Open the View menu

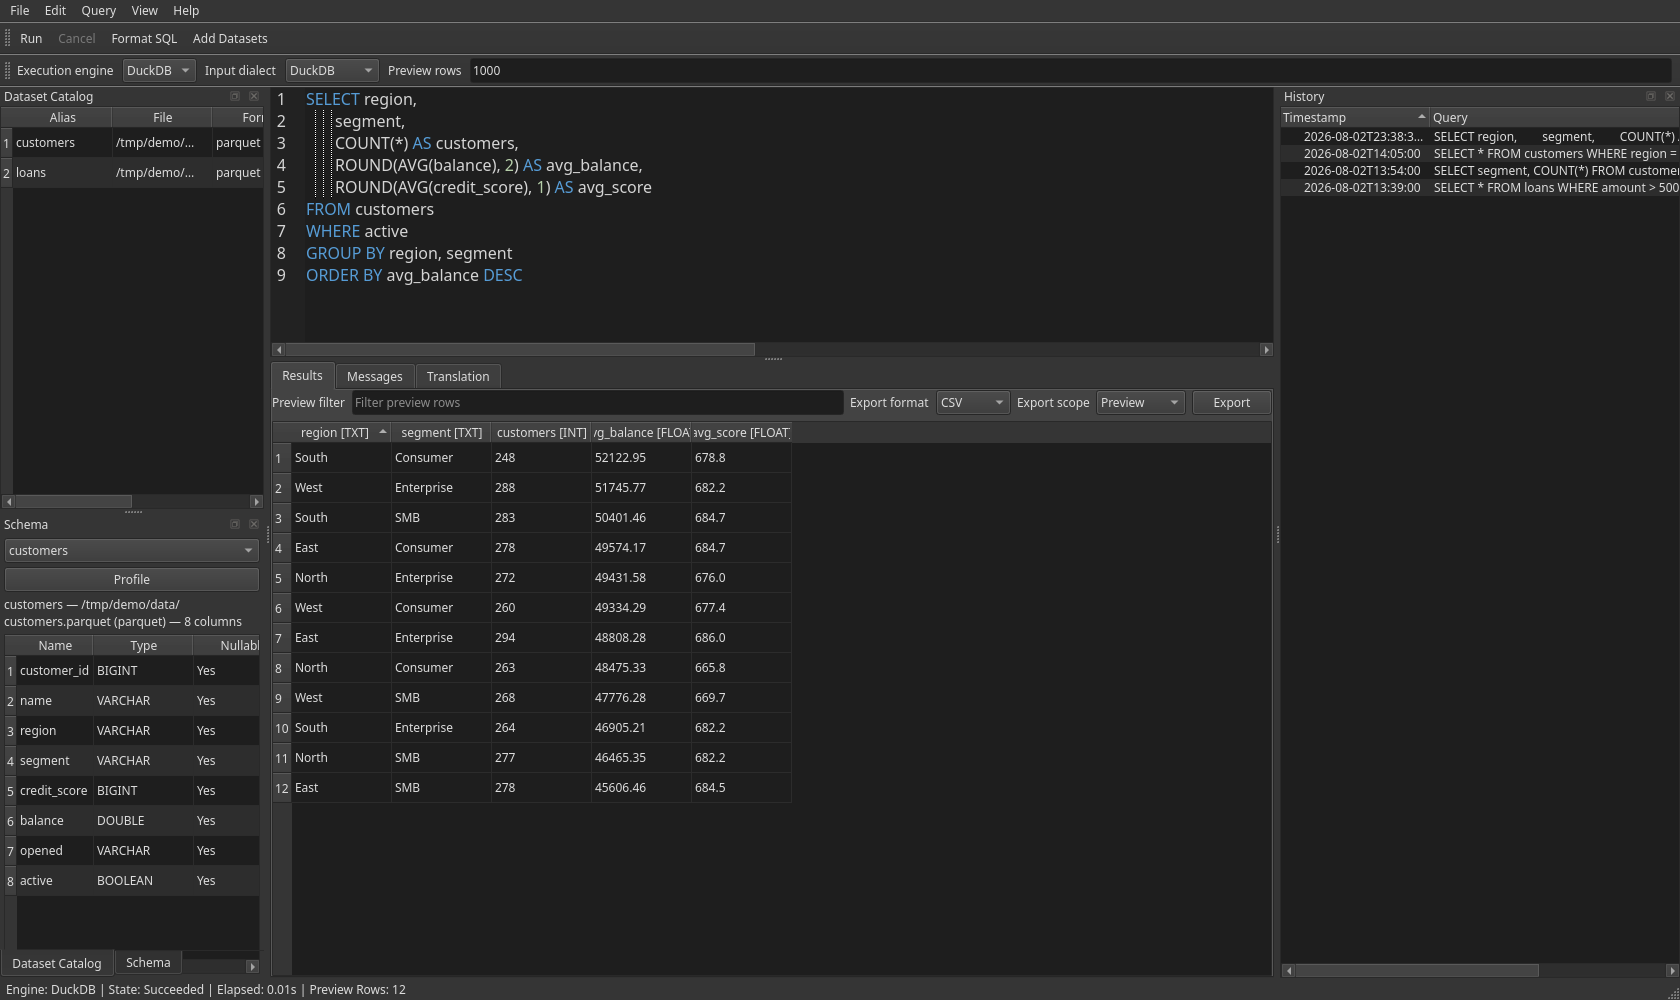point(144,10)
